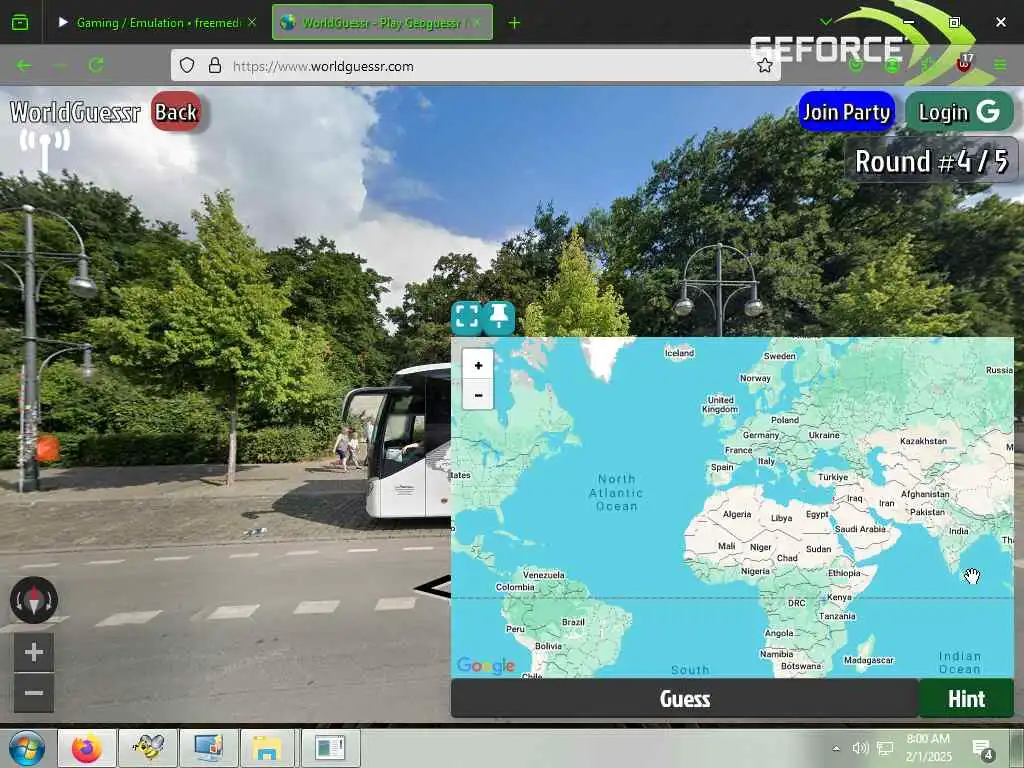Viewport: 1024px width, 768px height.
Task: Open notification center with 4 badge
Action: coord(983,749)
